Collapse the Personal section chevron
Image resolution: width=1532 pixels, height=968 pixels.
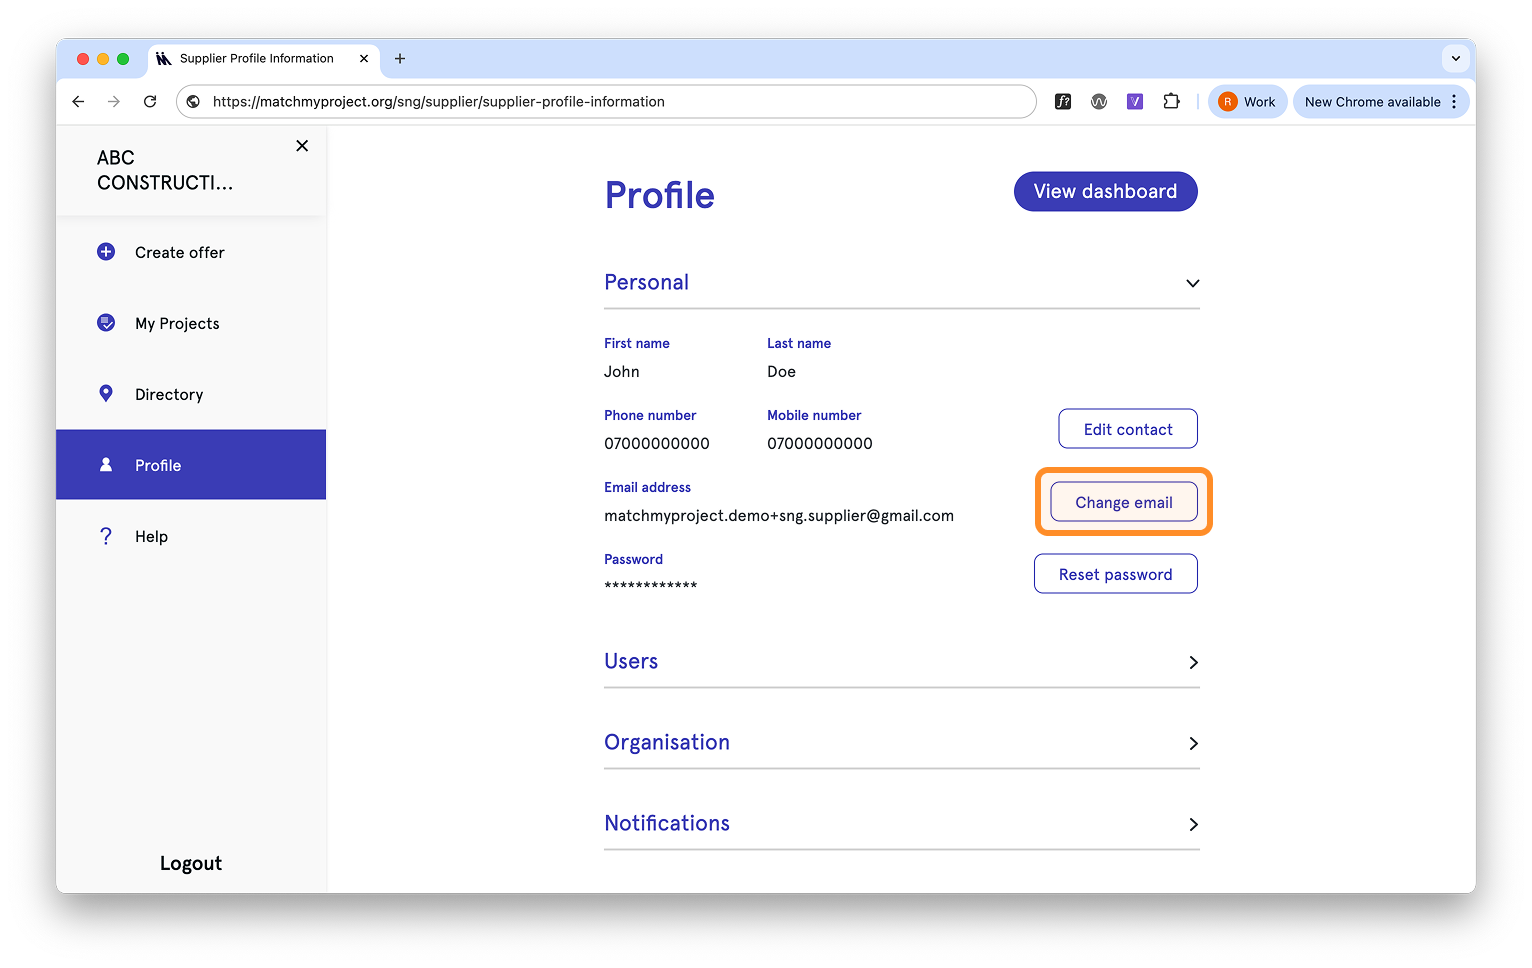click(x=1191, y=283)
